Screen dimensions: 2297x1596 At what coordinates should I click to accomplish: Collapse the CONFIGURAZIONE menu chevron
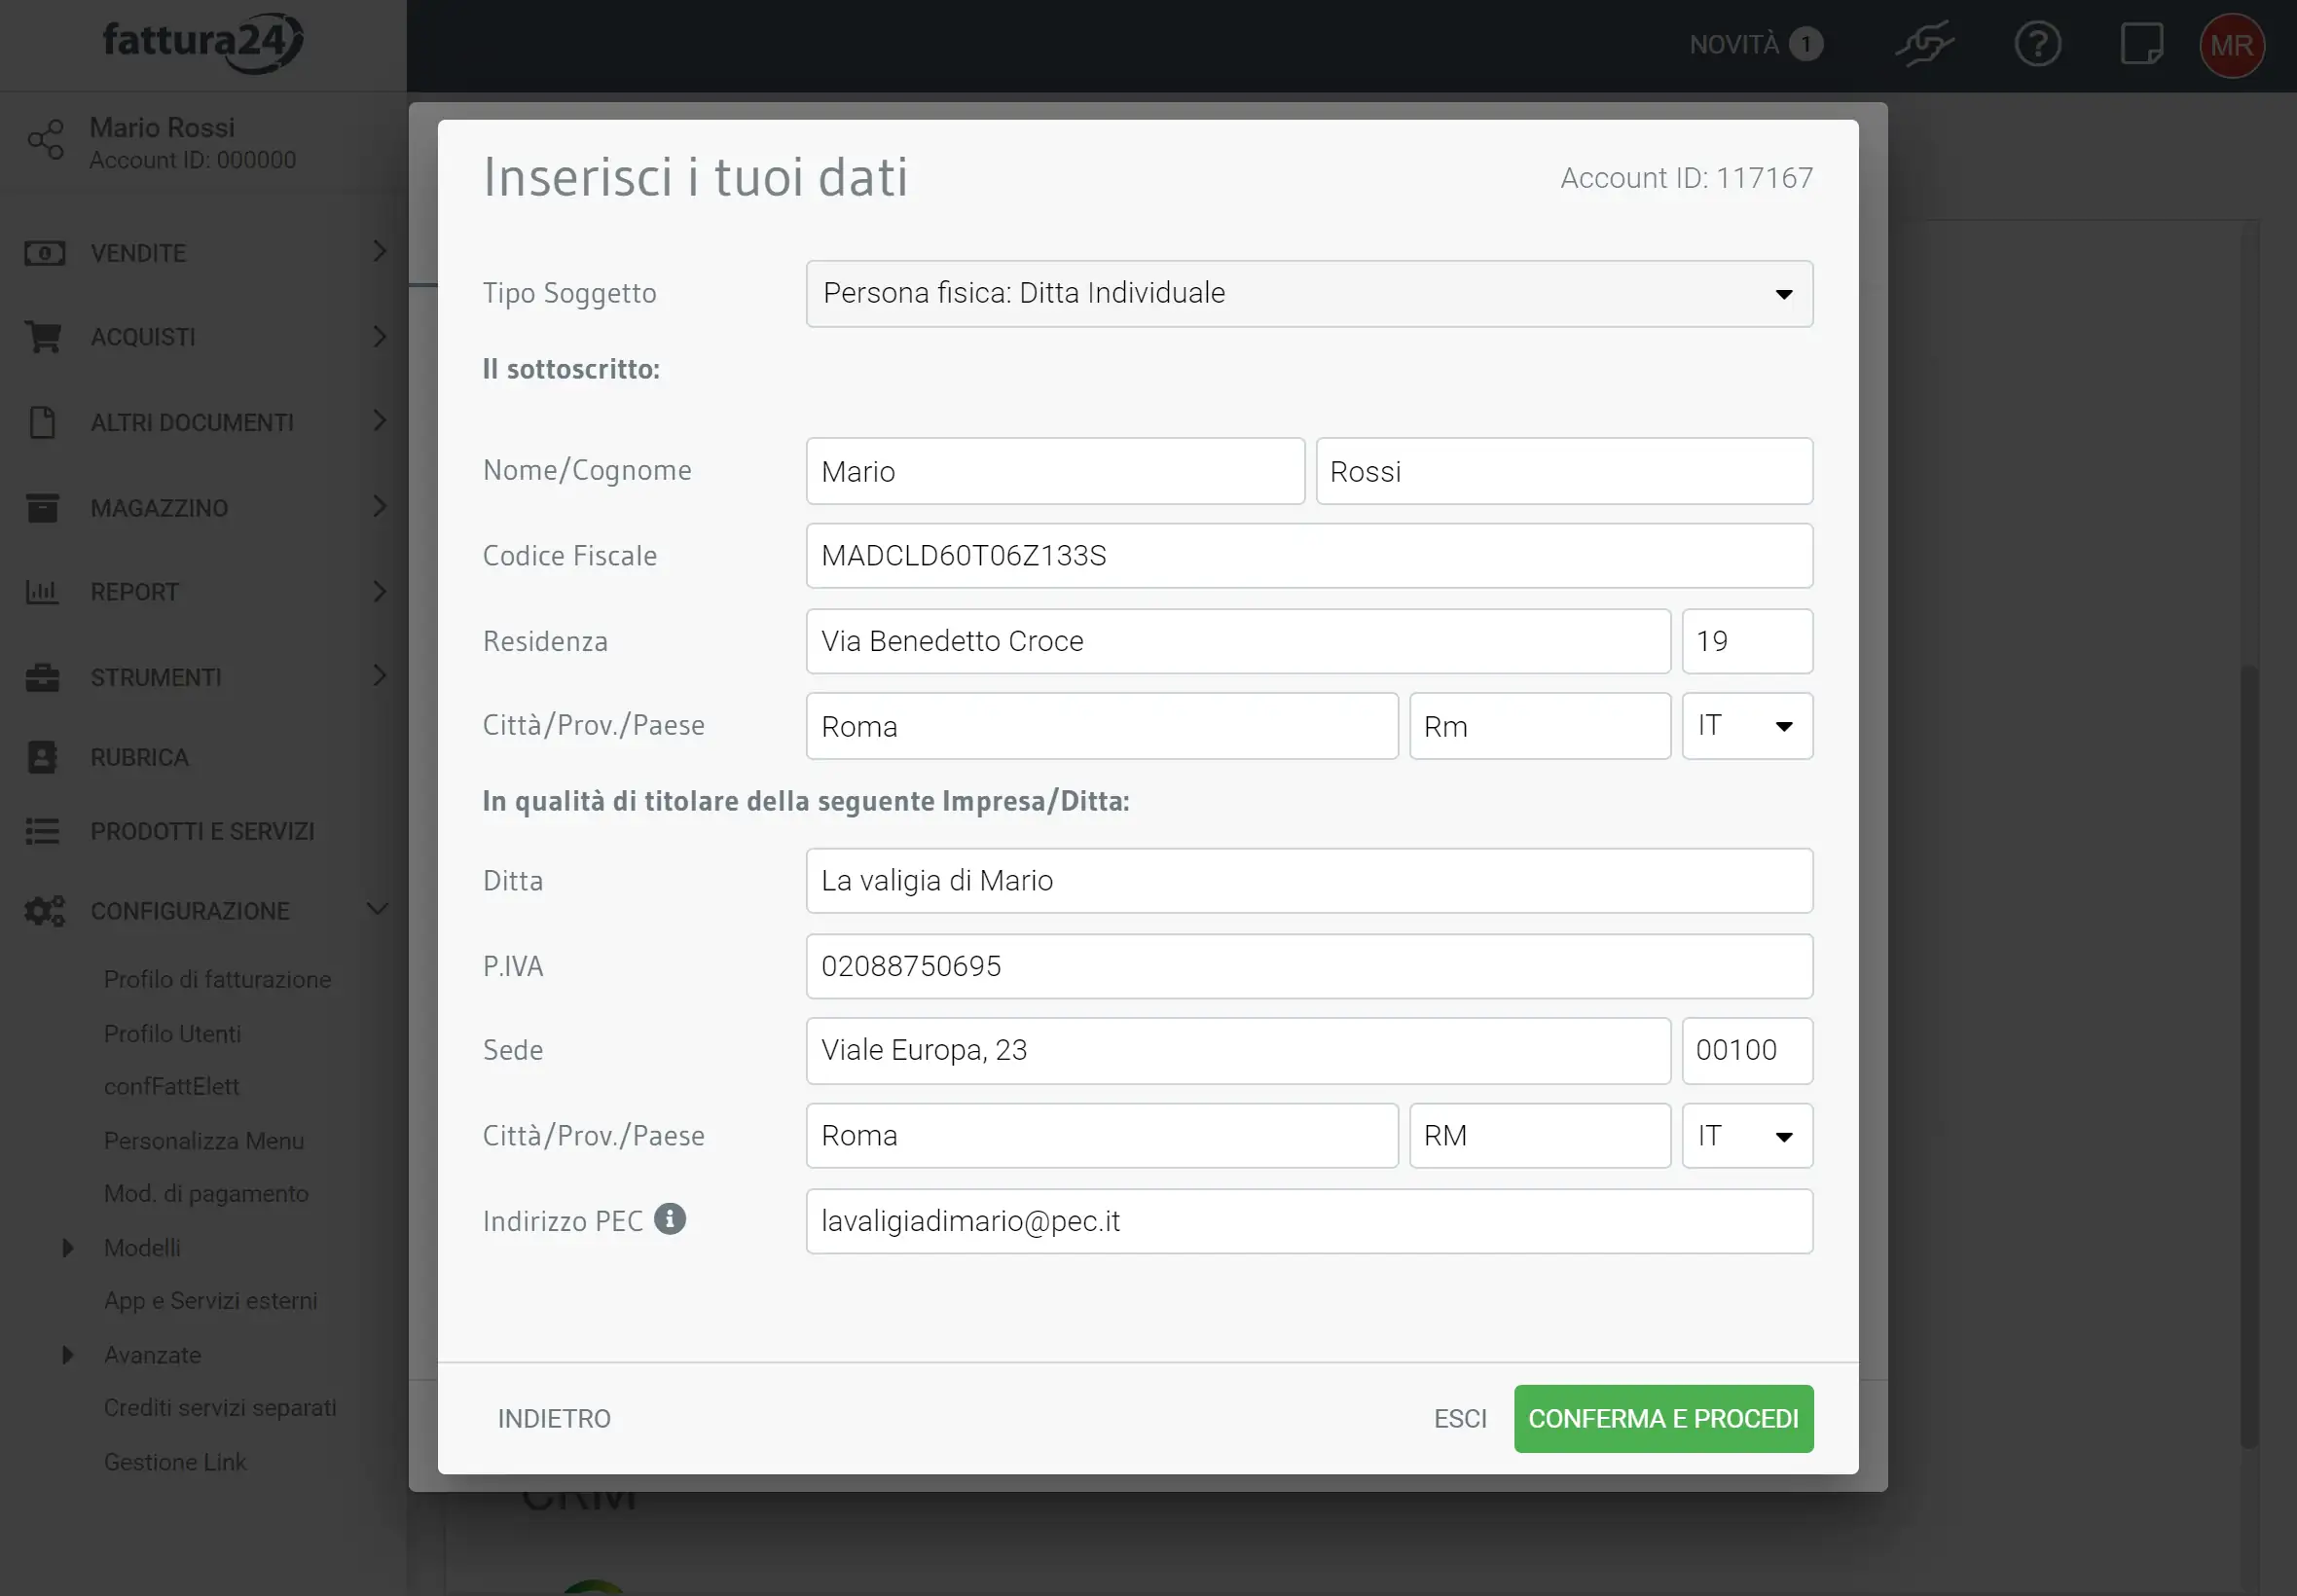[377, 909]
